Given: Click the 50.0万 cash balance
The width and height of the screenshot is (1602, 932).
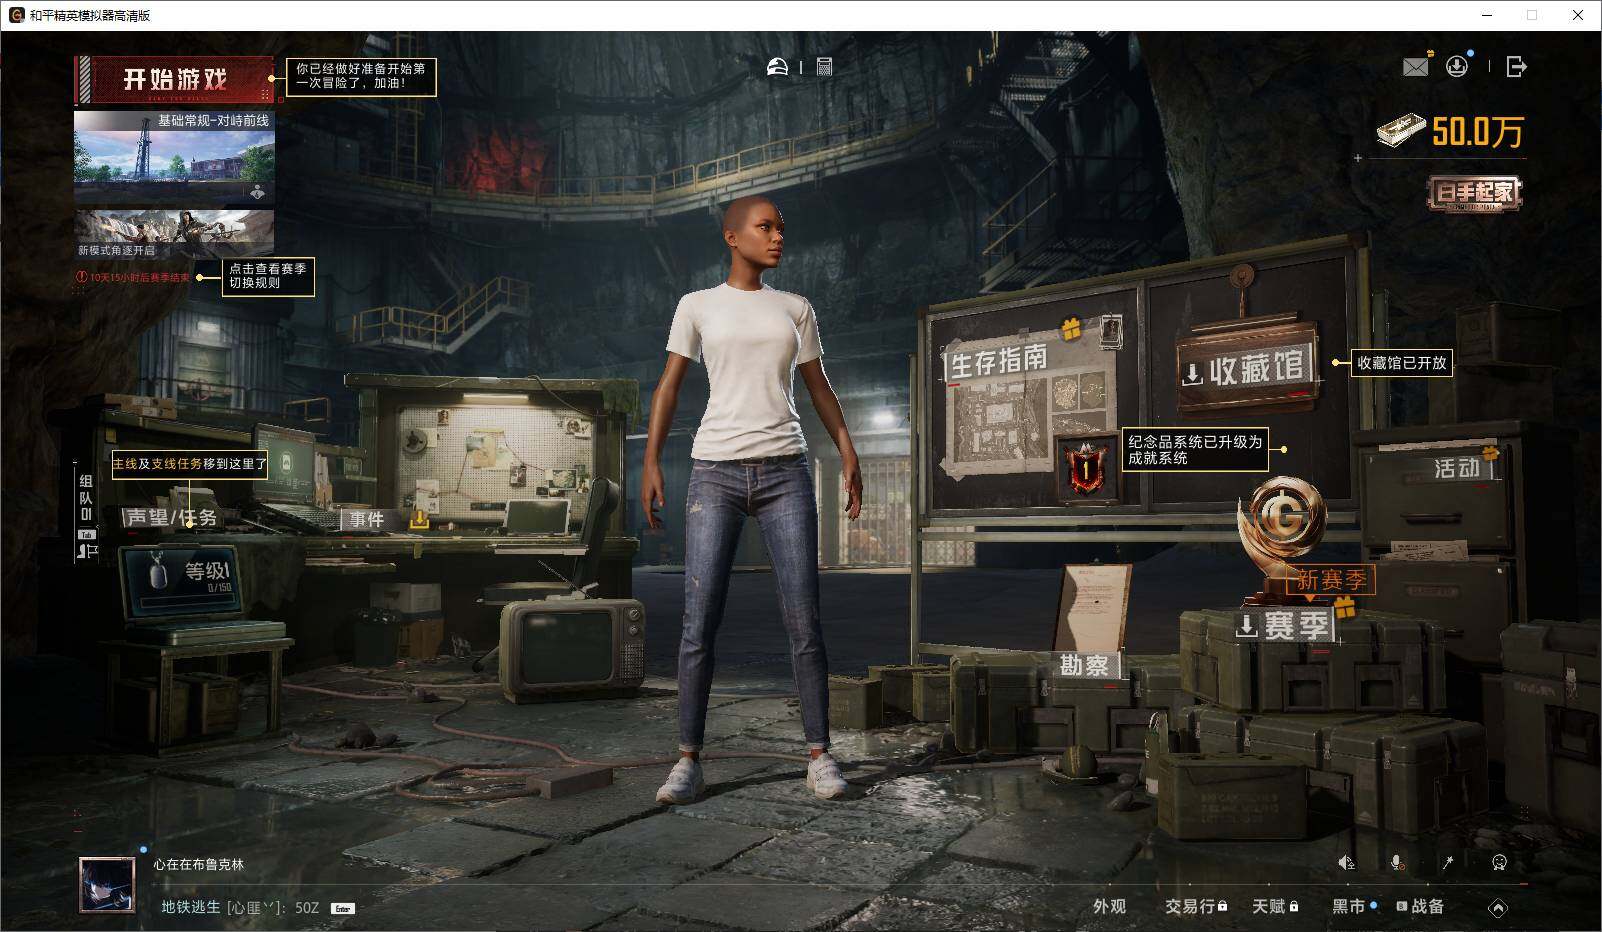Looking at the screenshot, I should point(1451,131).
